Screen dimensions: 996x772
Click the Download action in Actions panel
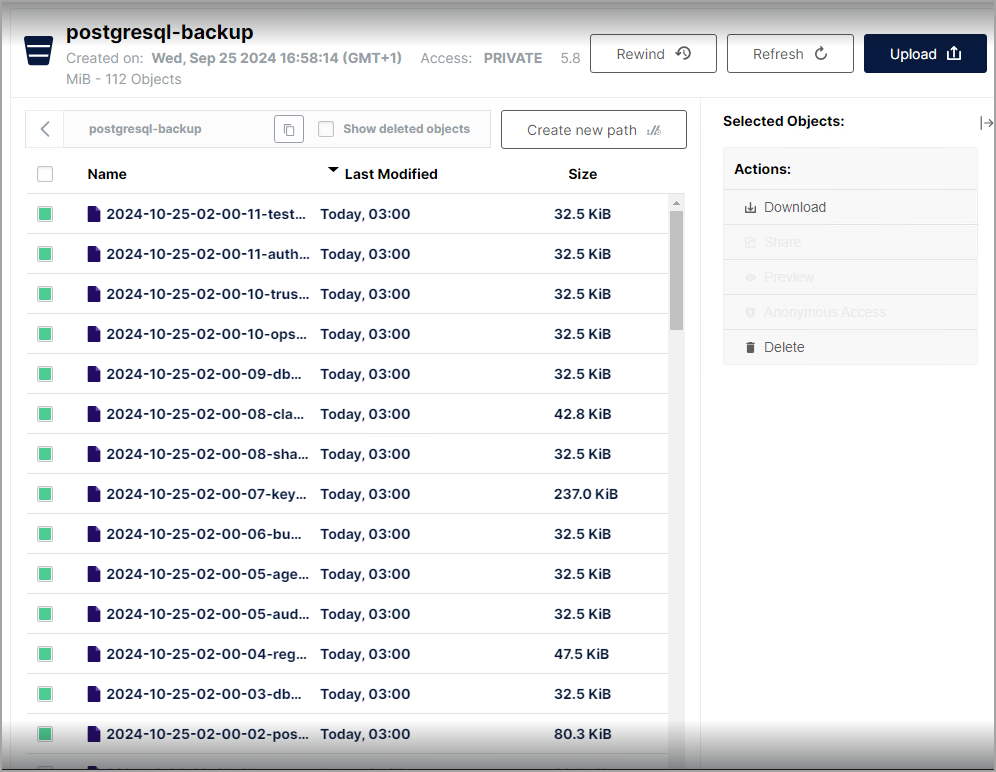(x=794, y=207)
